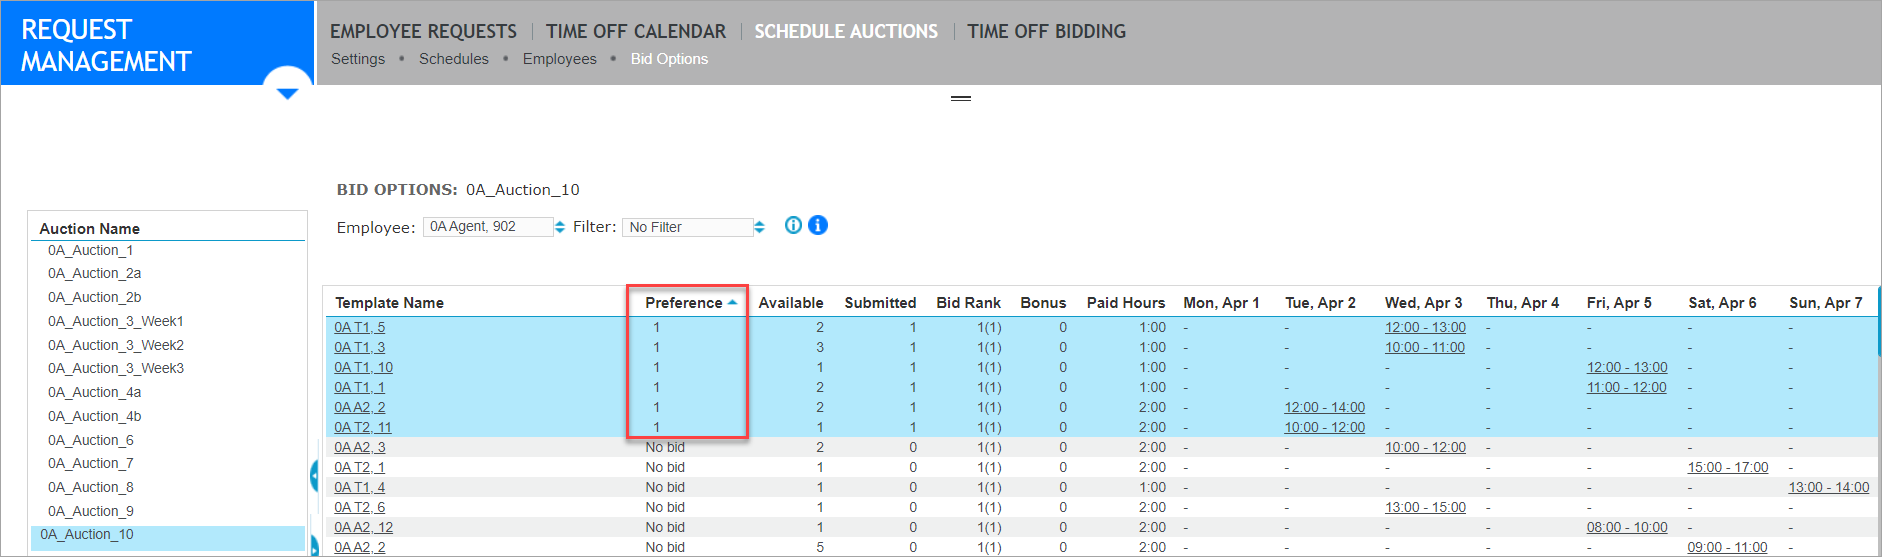The height and width of the screenshot is (557, 1882).
Task: Sort by the Paid Hours column header
Action: pos(1126,302)
